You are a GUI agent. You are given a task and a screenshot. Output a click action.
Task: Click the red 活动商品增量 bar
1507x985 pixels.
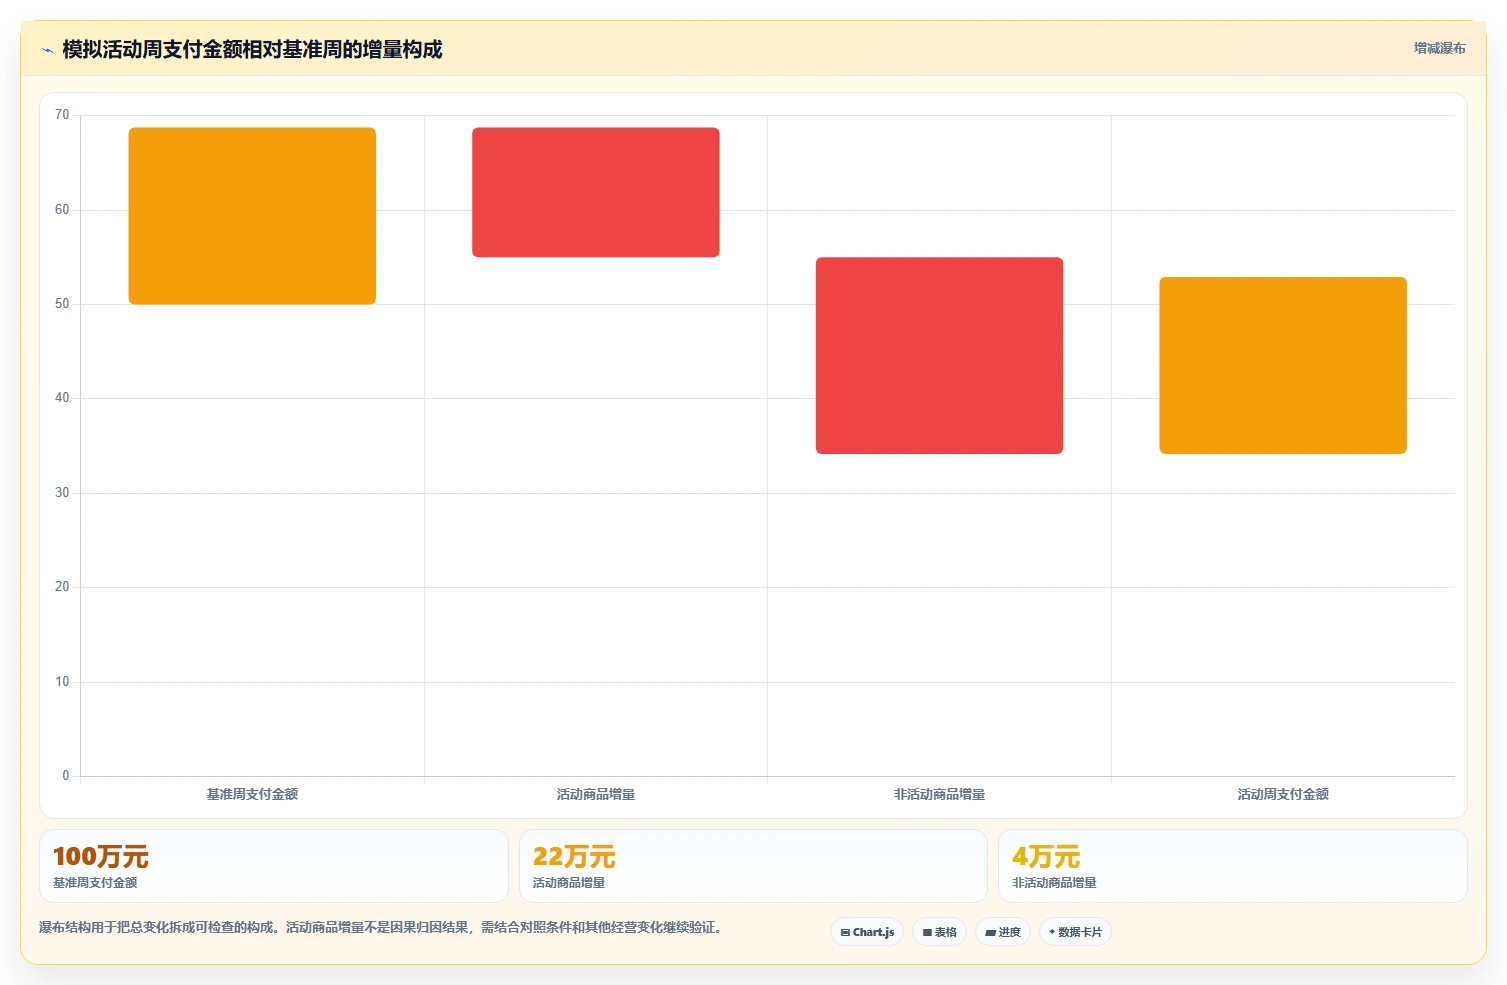(x=596, y=192)
